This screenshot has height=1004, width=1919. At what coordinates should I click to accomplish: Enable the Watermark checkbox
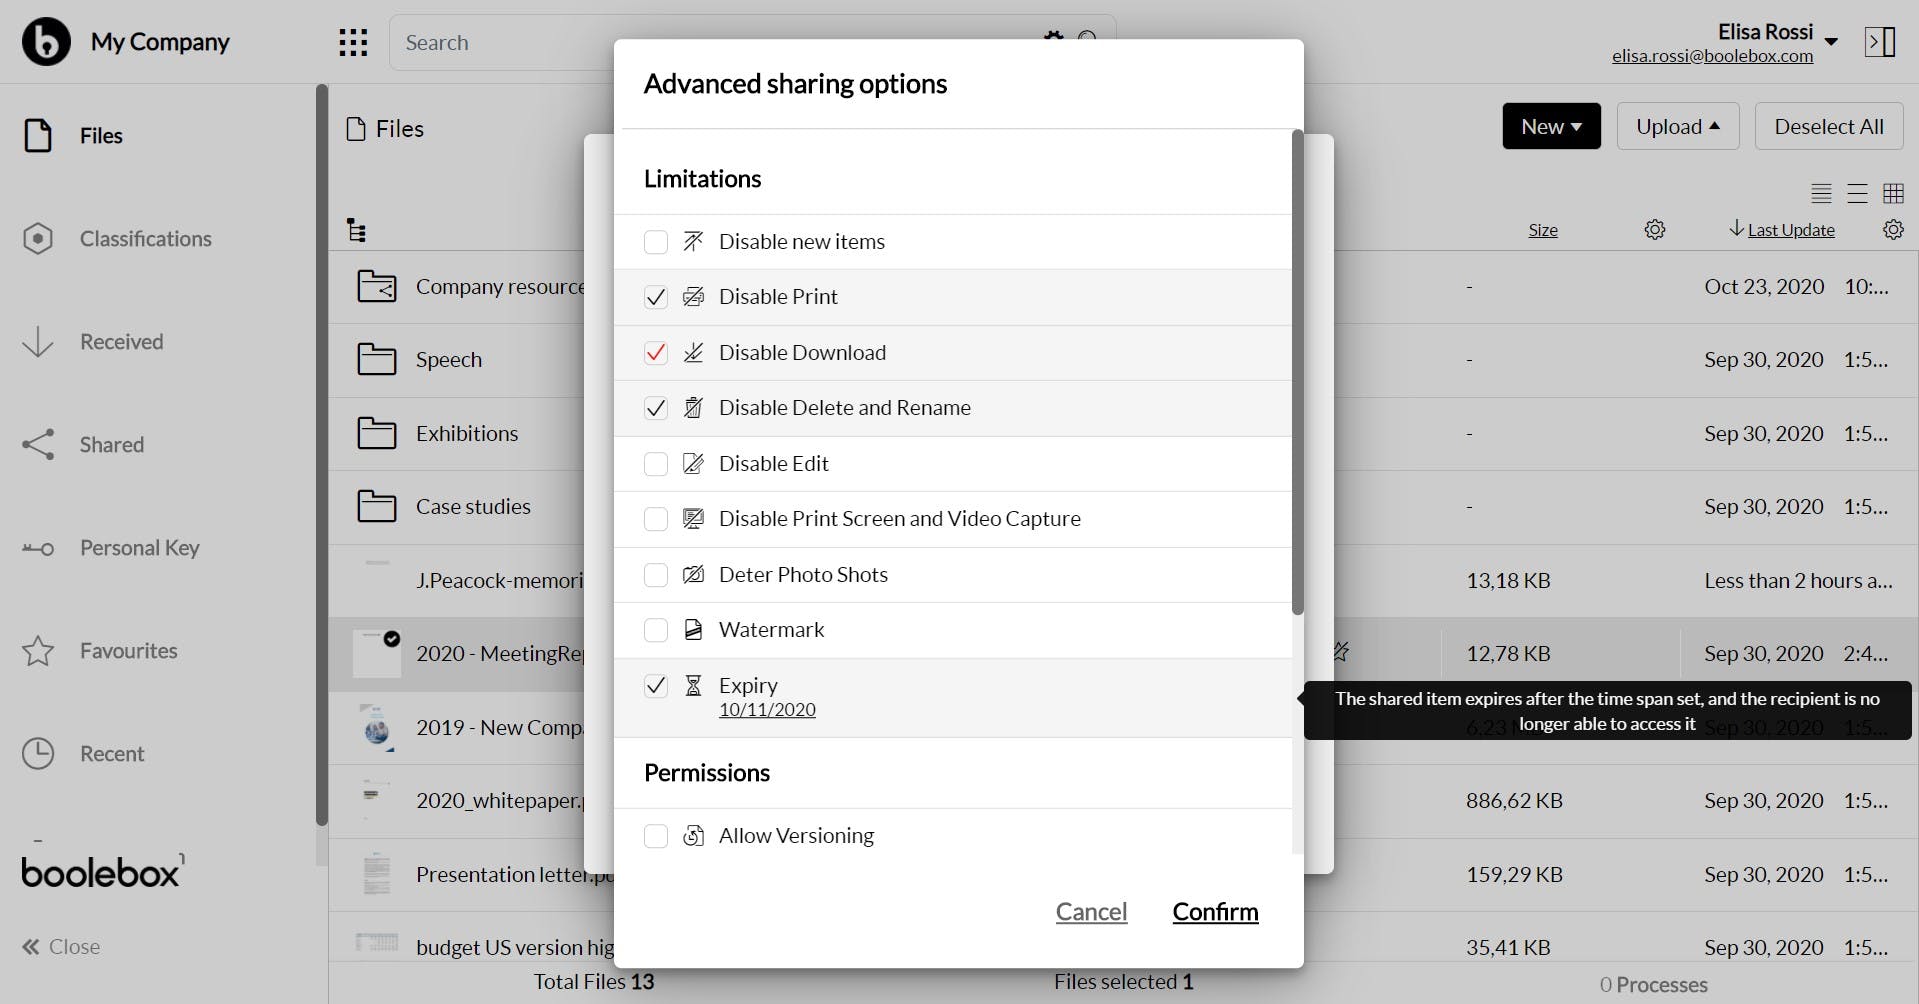(656, 630)
